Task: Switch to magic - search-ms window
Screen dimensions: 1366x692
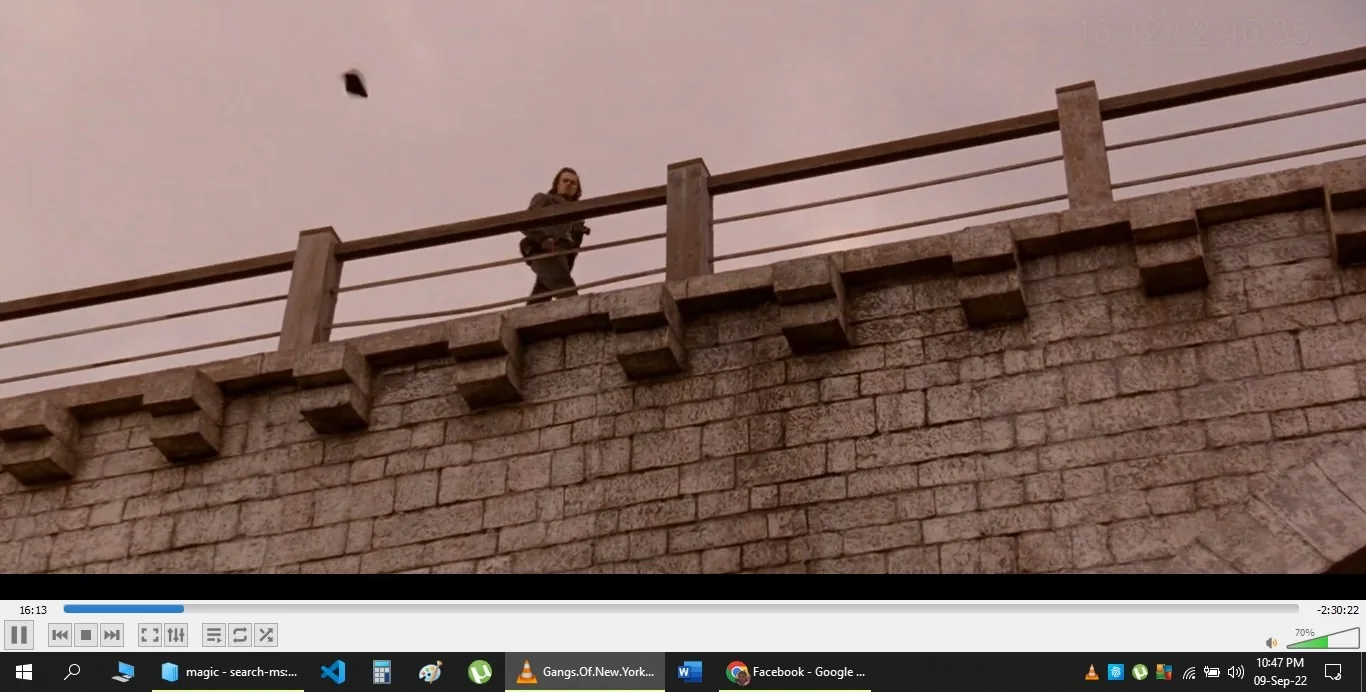Action: (229, 672)
